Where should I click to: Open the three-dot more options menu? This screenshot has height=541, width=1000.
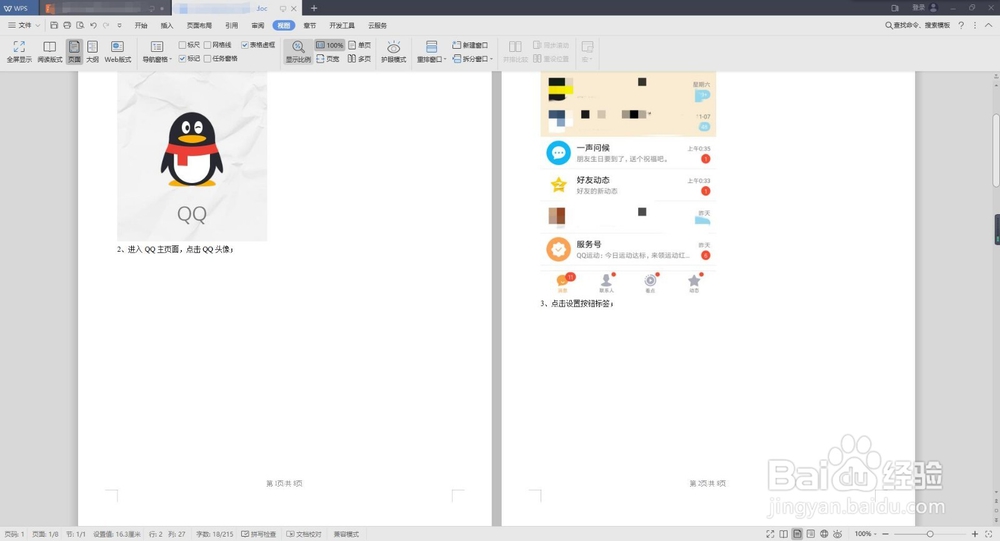pos(974,25)
